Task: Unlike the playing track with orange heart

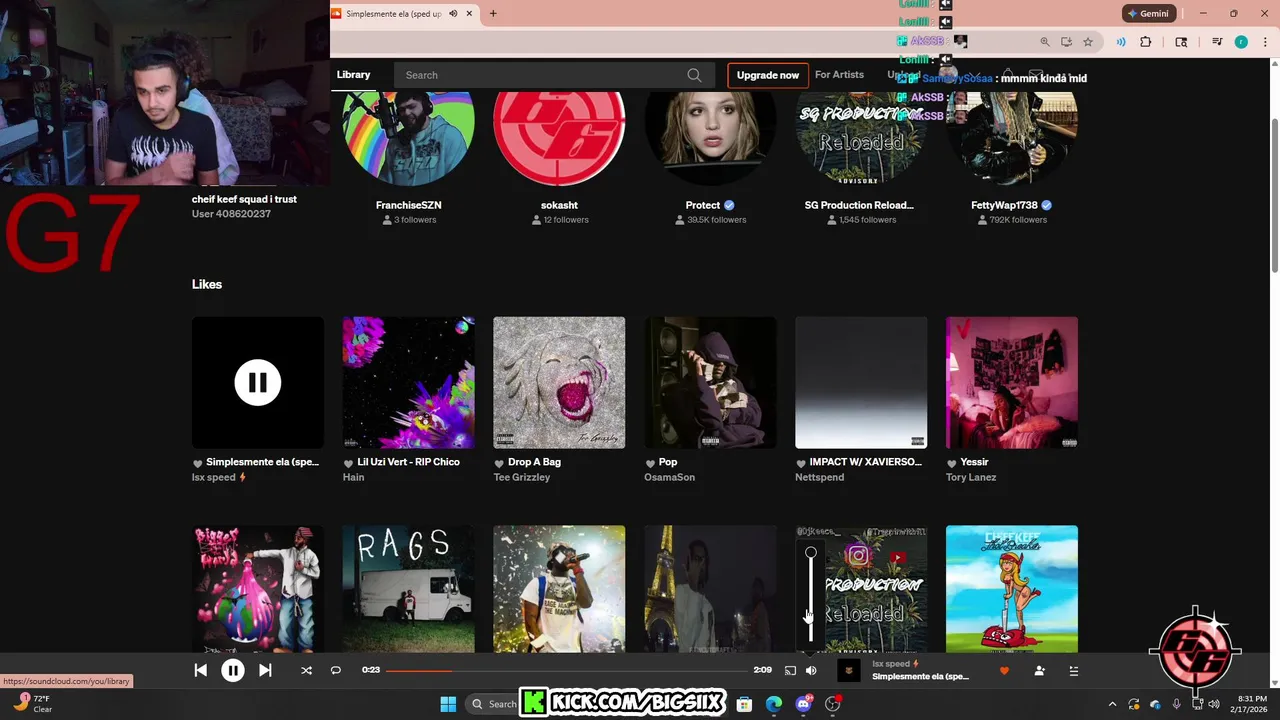Action: [1004, 671]
